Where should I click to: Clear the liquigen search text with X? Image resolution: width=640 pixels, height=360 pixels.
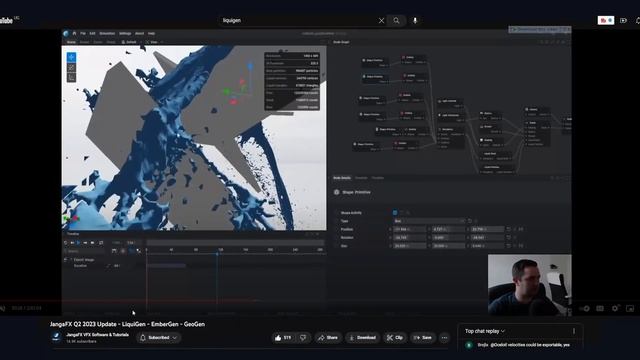381,20
